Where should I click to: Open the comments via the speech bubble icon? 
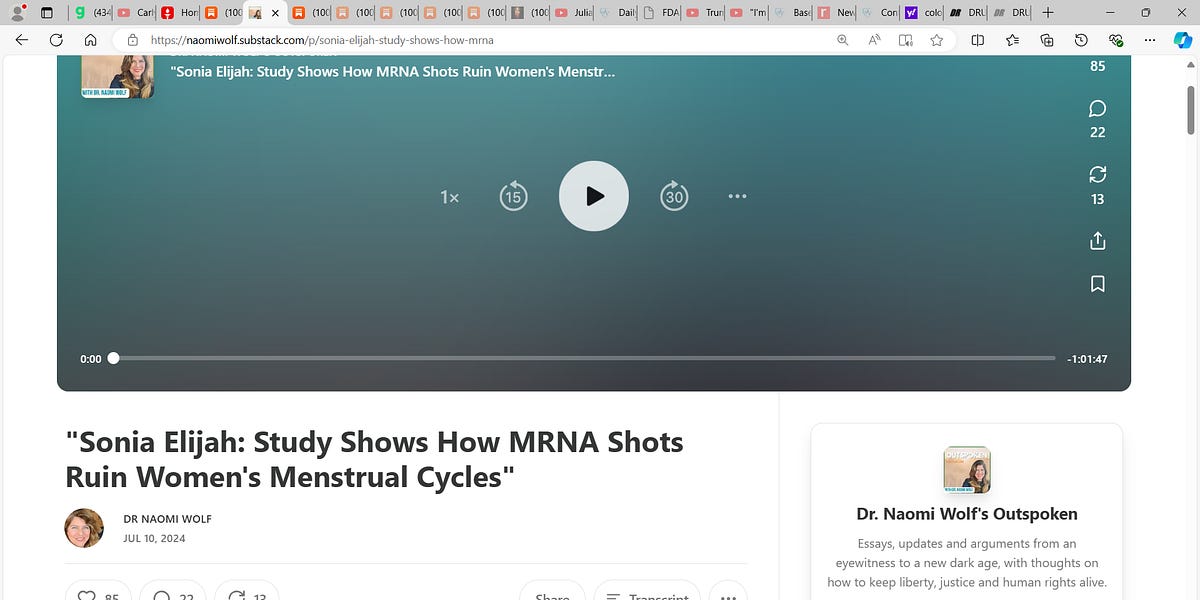coord(1097,108)
